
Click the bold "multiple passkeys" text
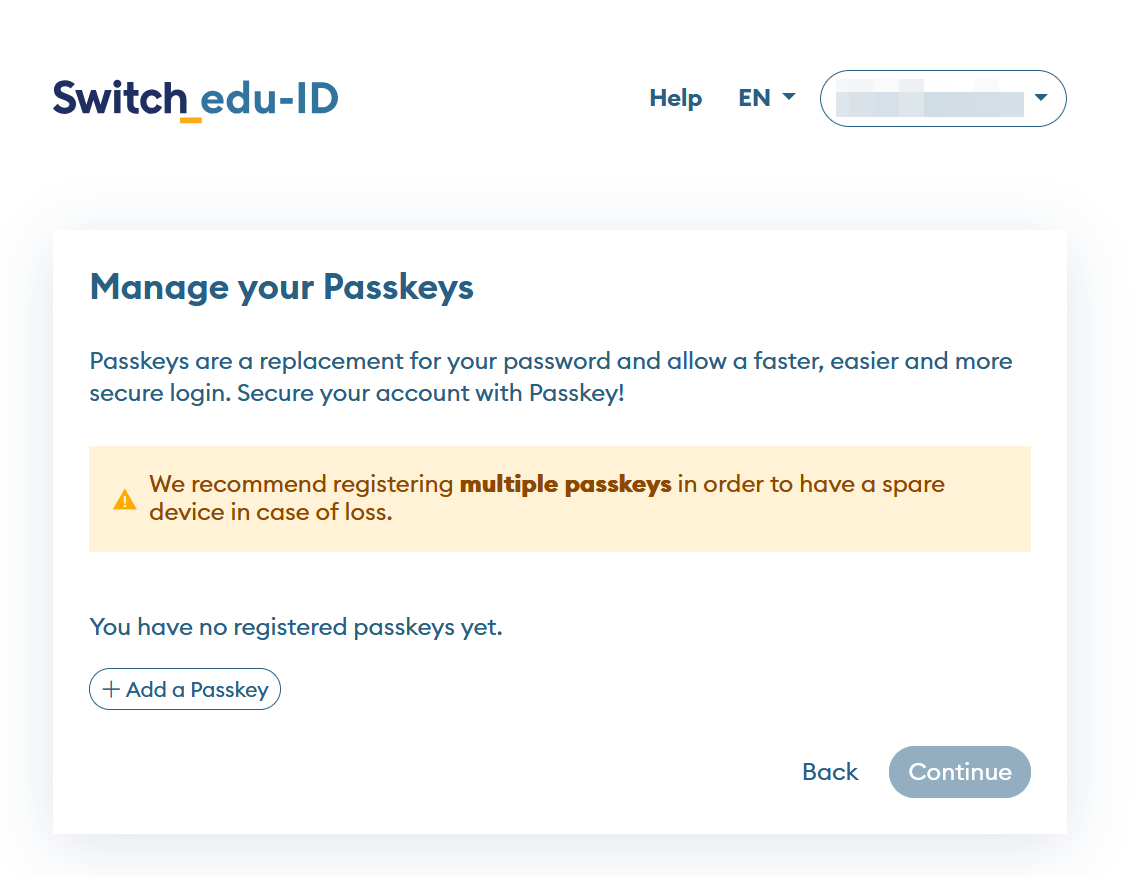[x=565, y=485]
